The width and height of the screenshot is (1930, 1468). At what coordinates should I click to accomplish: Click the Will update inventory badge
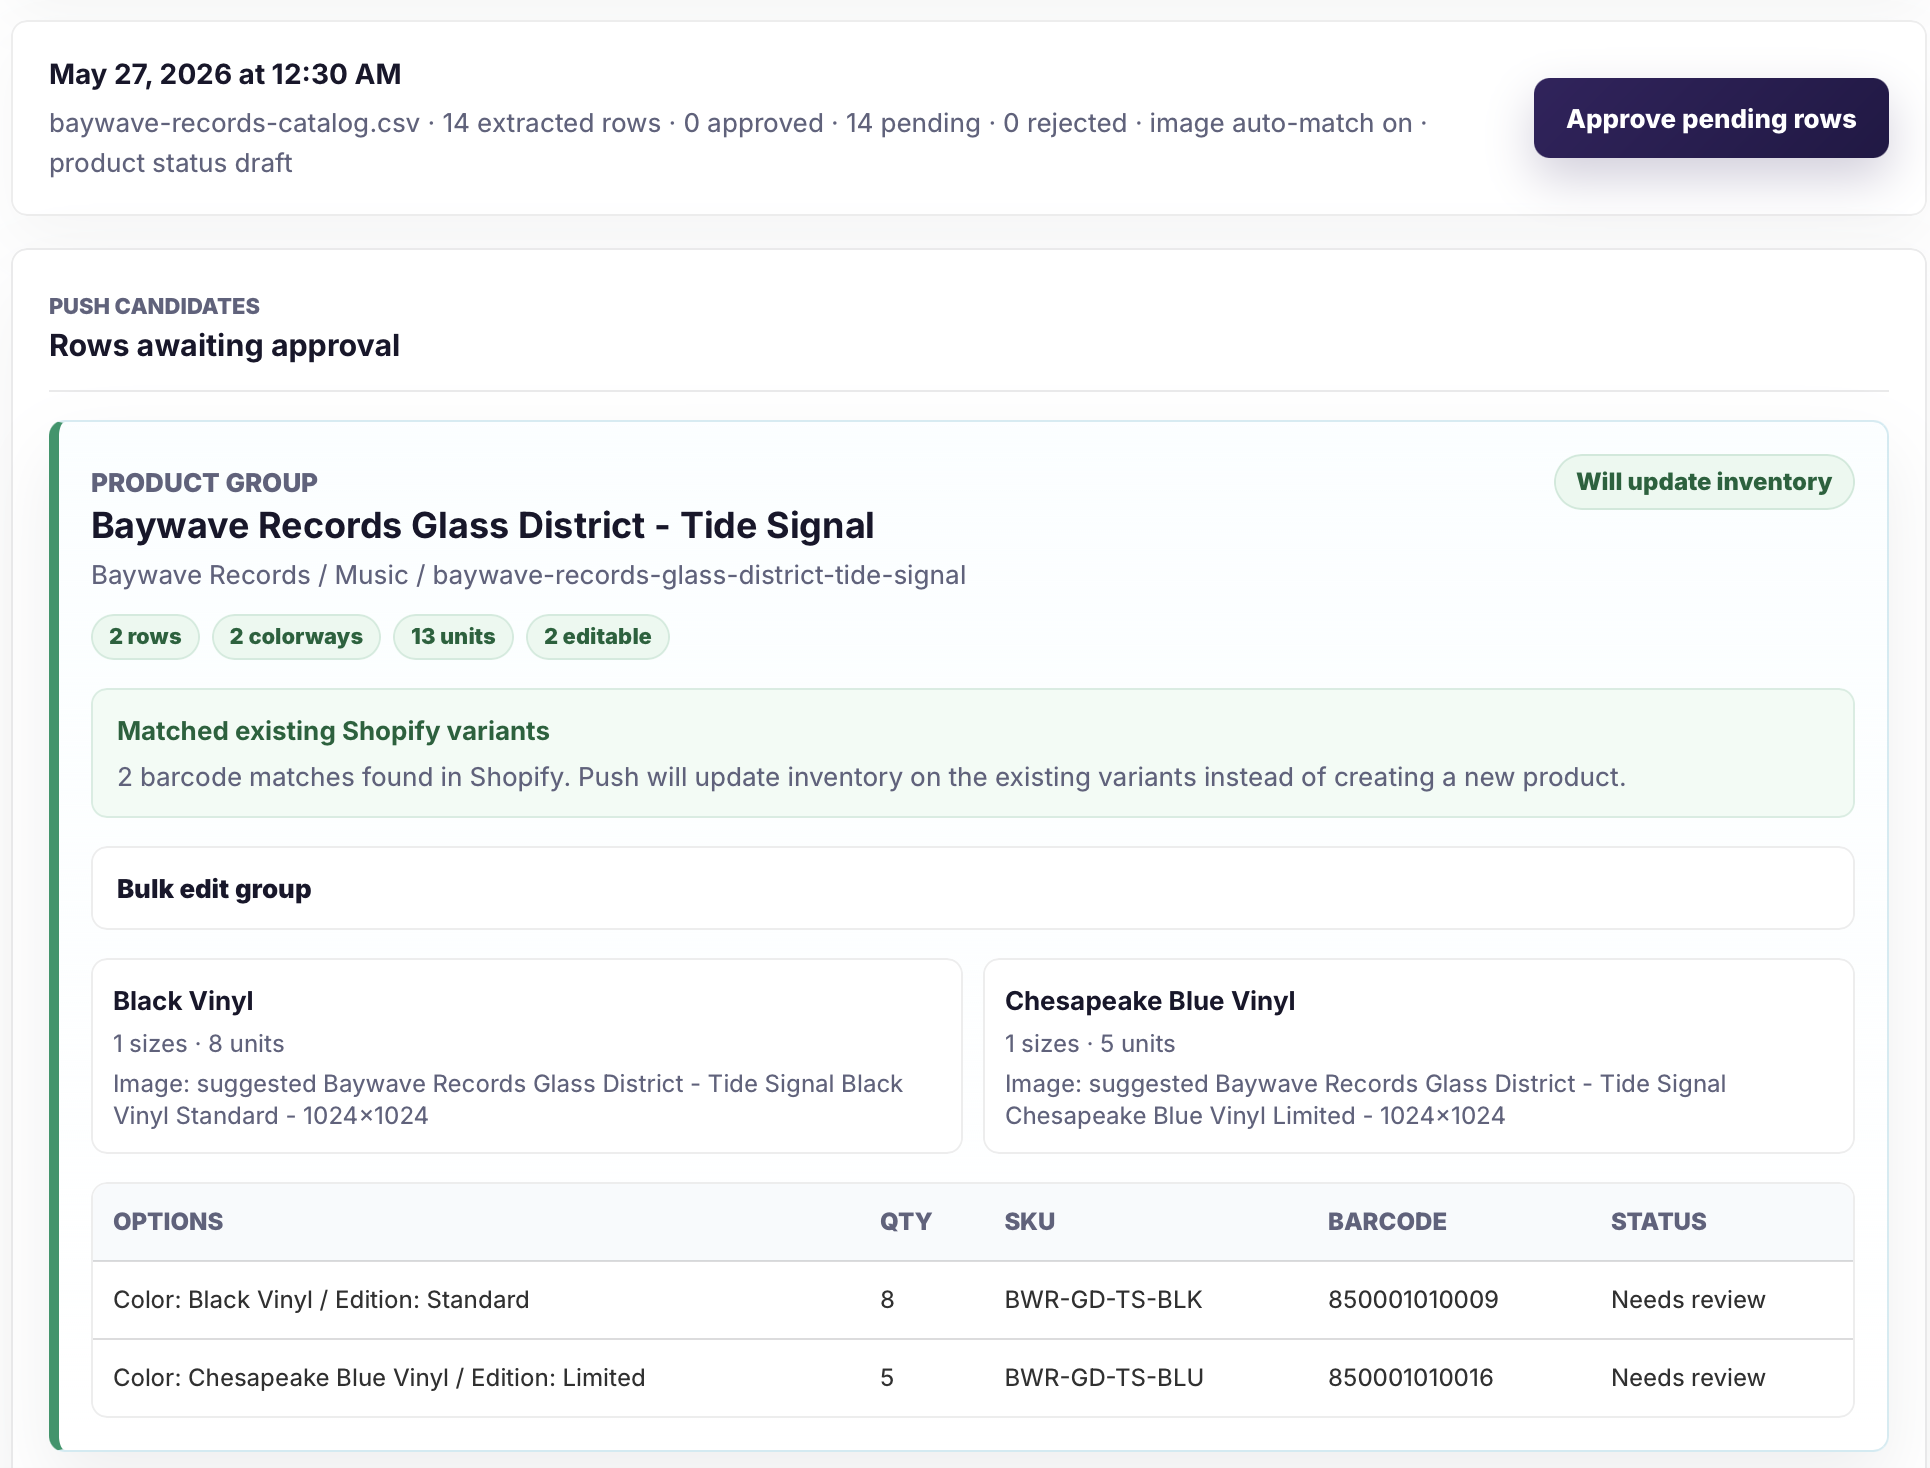(x=1704, y=482)
